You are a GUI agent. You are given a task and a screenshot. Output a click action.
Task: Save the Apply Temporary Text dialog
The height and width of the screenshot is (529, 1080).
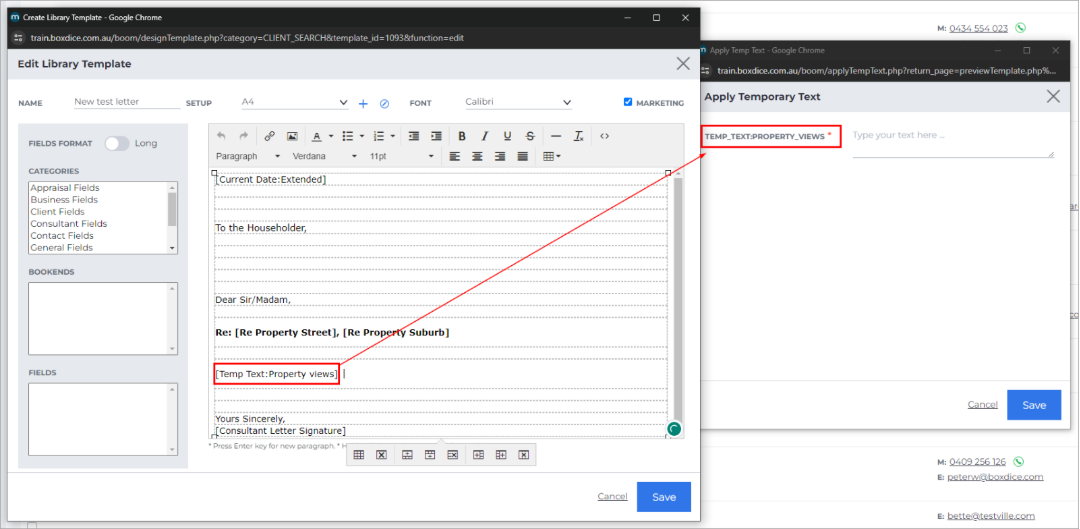tap(1034, 405)
